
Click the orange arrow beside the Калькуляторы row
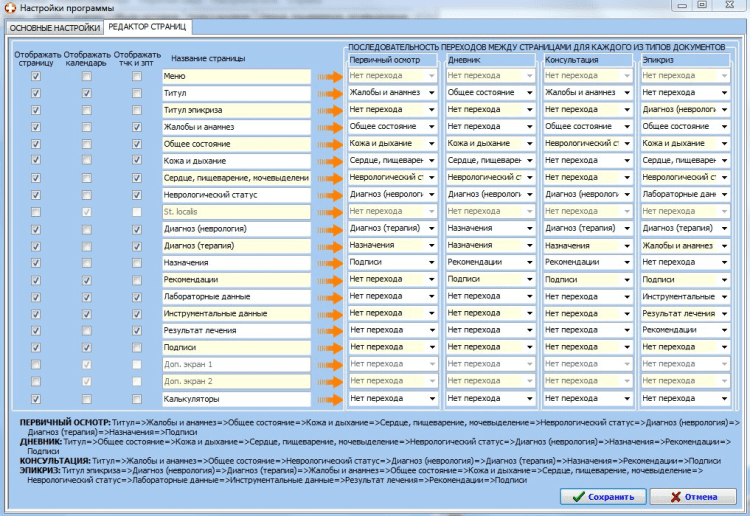(330, 399)
